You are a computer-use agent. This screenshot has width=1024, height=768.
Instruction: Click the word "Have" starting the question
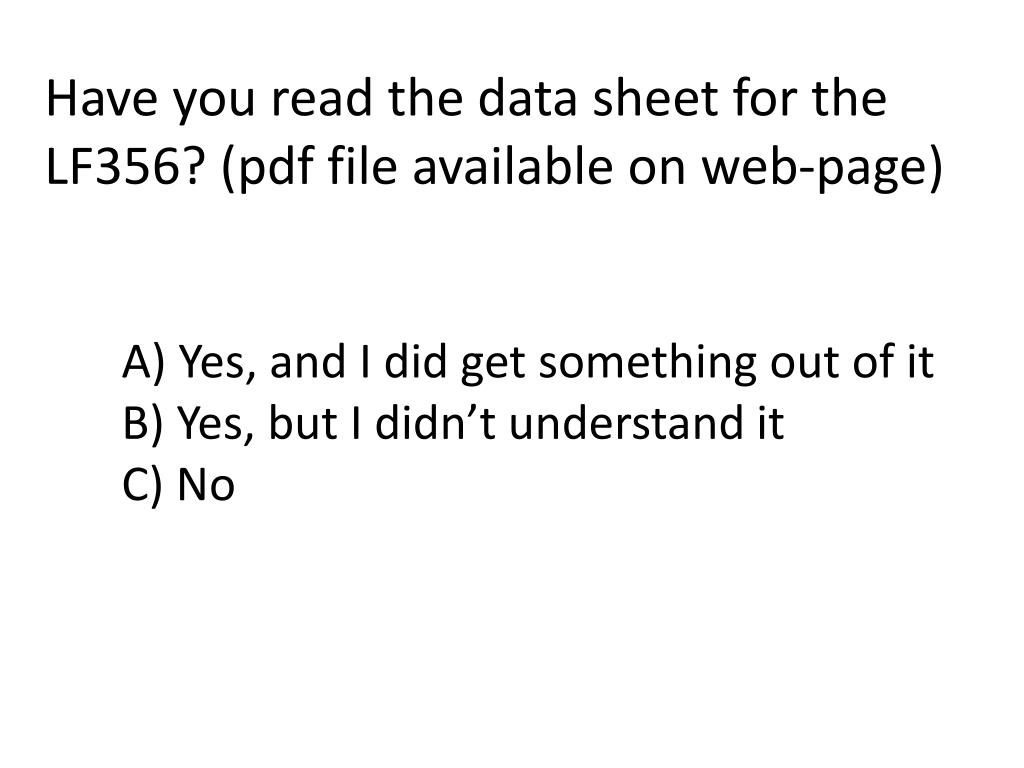[x=102, y=98]
